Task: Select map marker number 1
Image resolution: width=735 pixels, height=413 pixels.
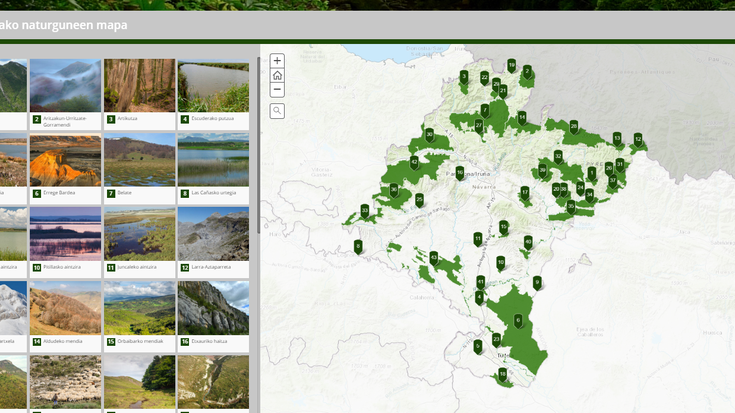Action: (x=592, y=173)
